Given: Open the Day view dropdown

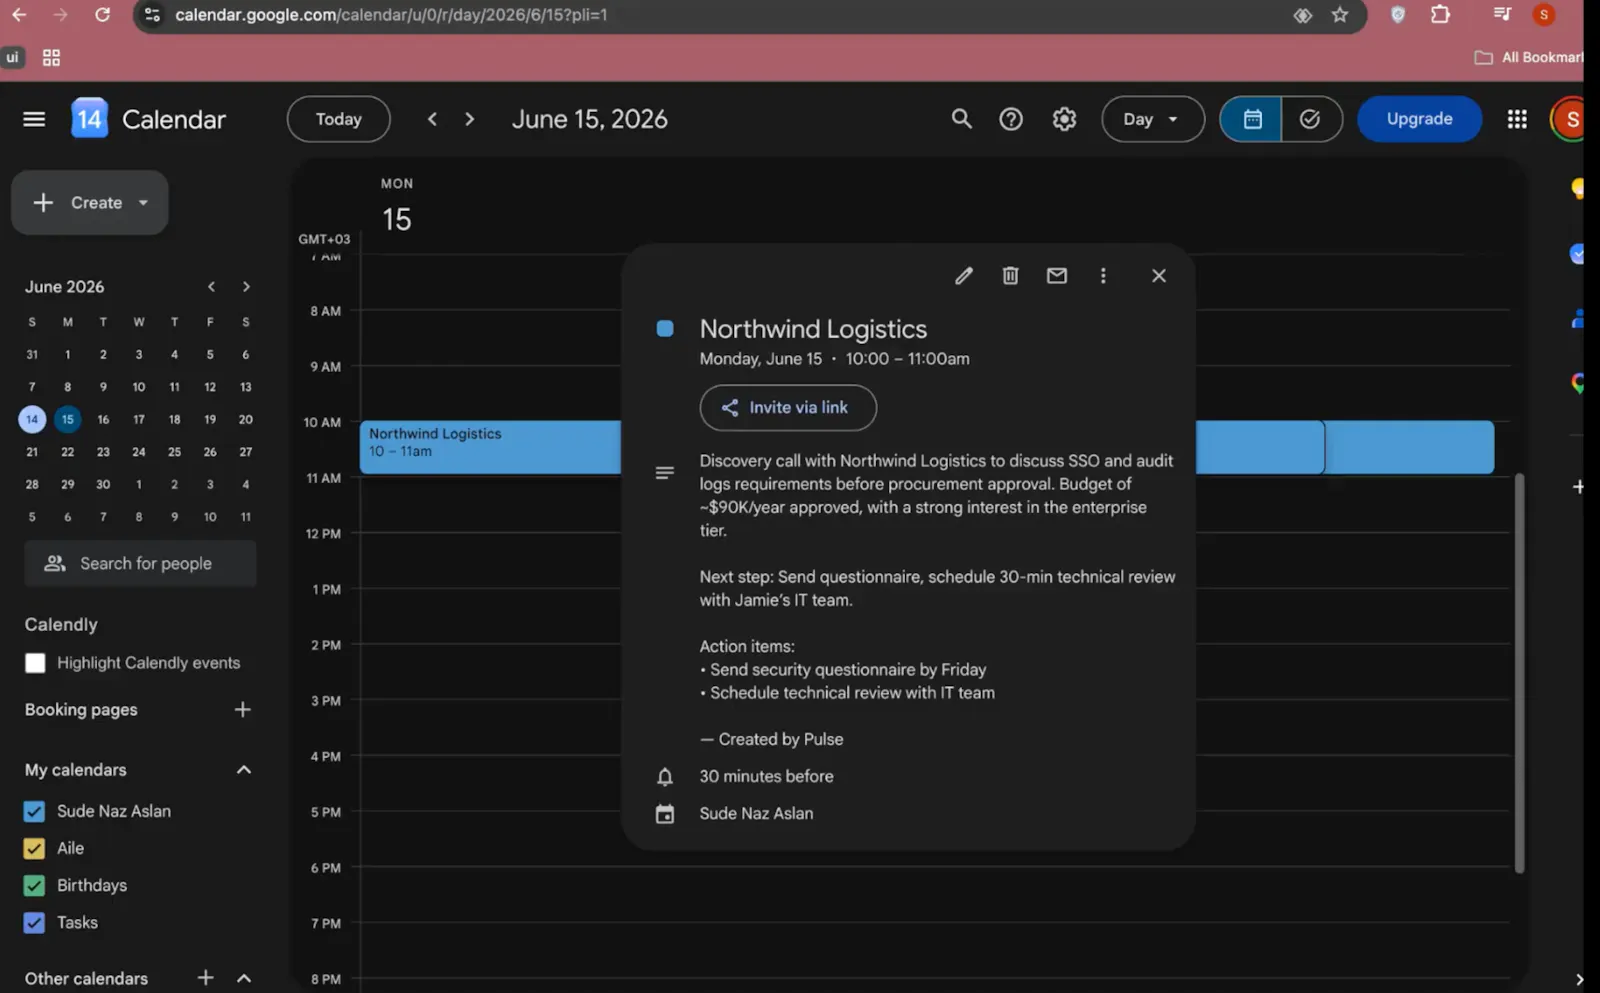Looking at the screenshot, I should pos(1152,119).
